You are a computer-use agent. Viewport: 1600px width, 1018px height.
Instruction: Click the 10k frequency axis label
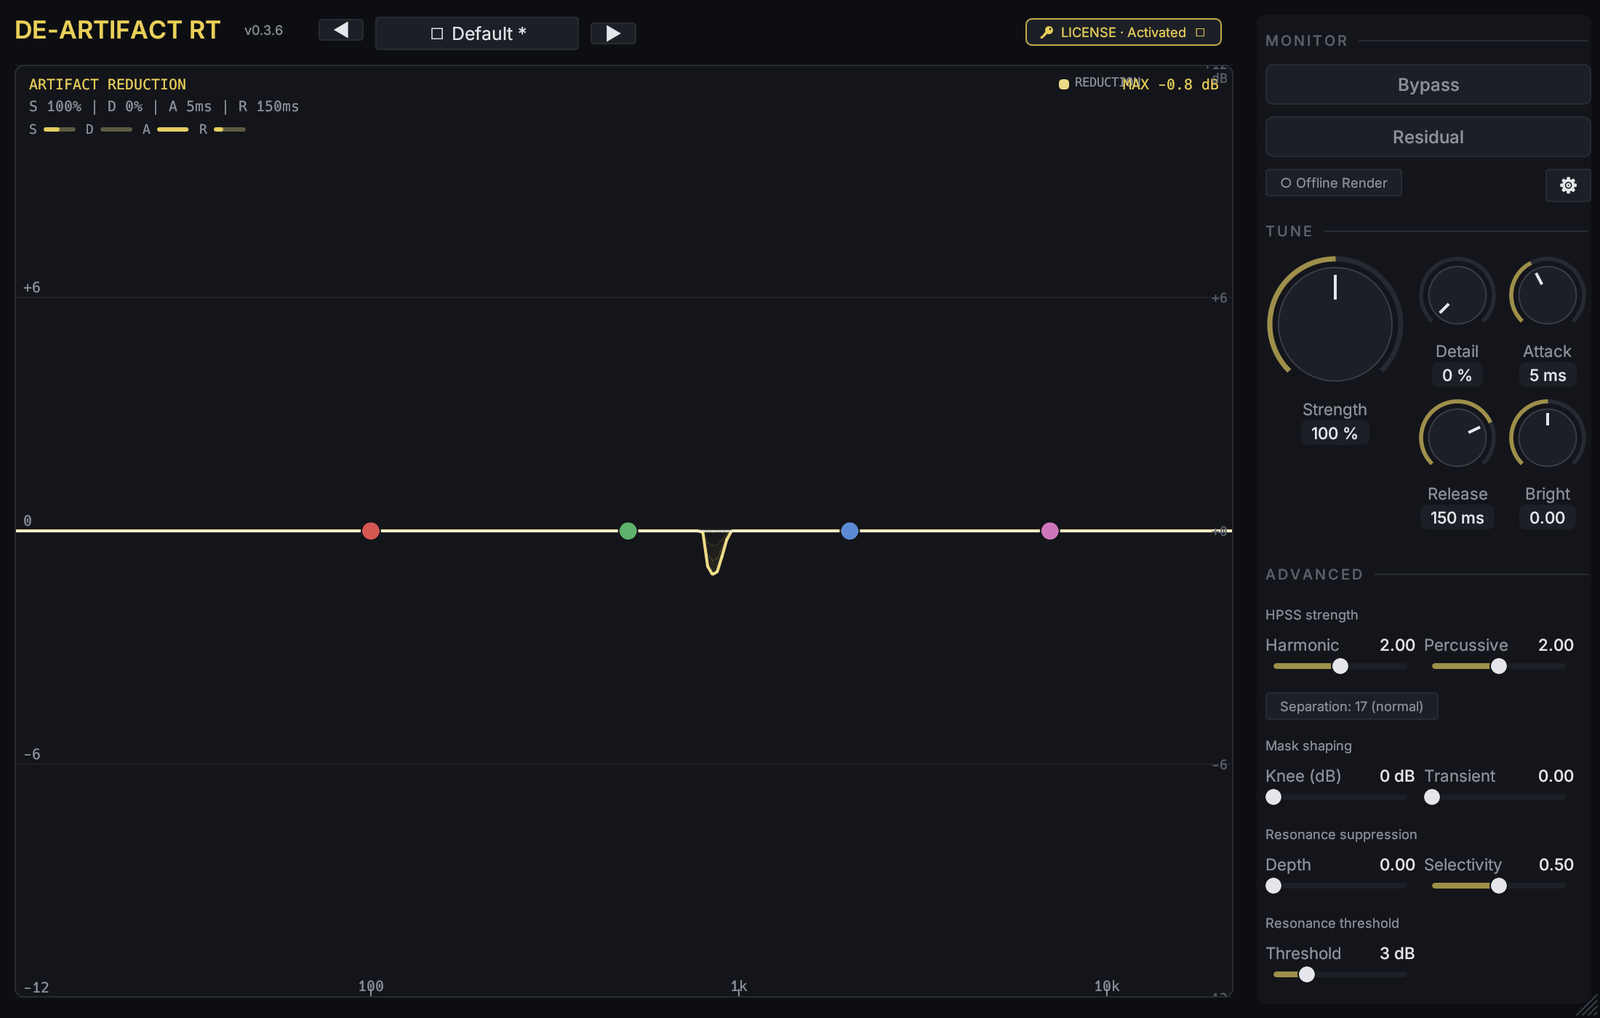[1107, 986]
